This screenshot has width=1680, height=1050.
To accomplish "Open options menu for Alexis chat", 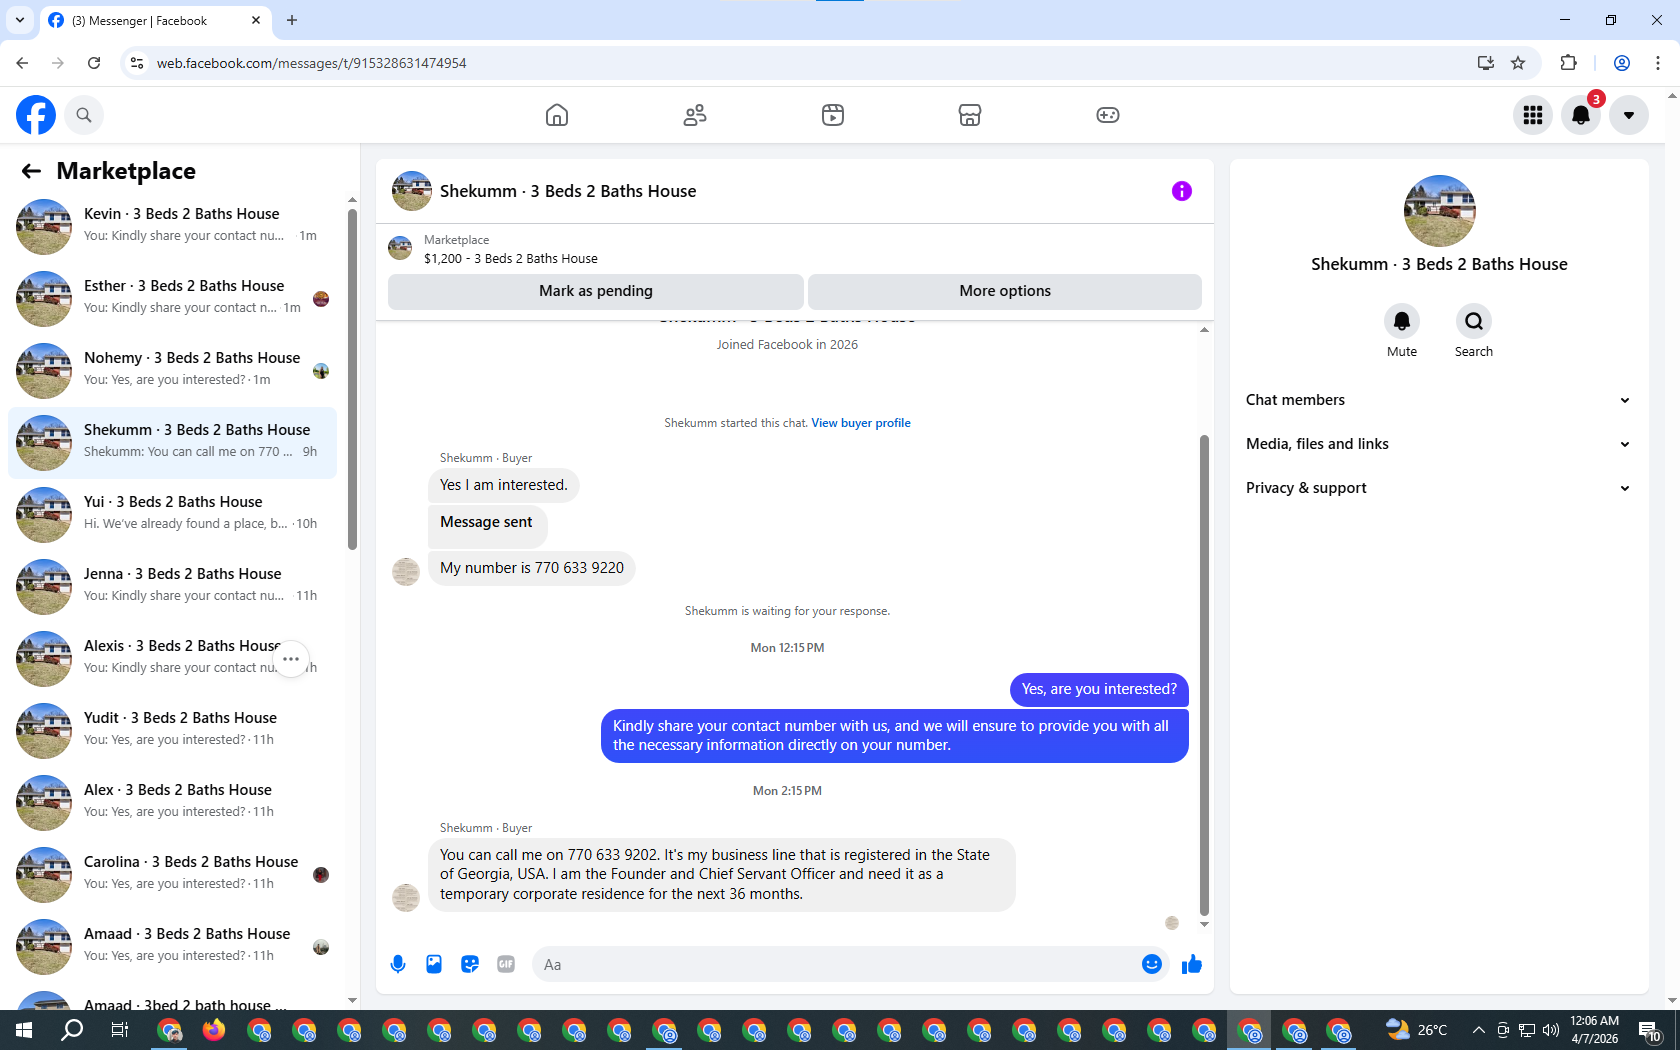I will (291, 659).
